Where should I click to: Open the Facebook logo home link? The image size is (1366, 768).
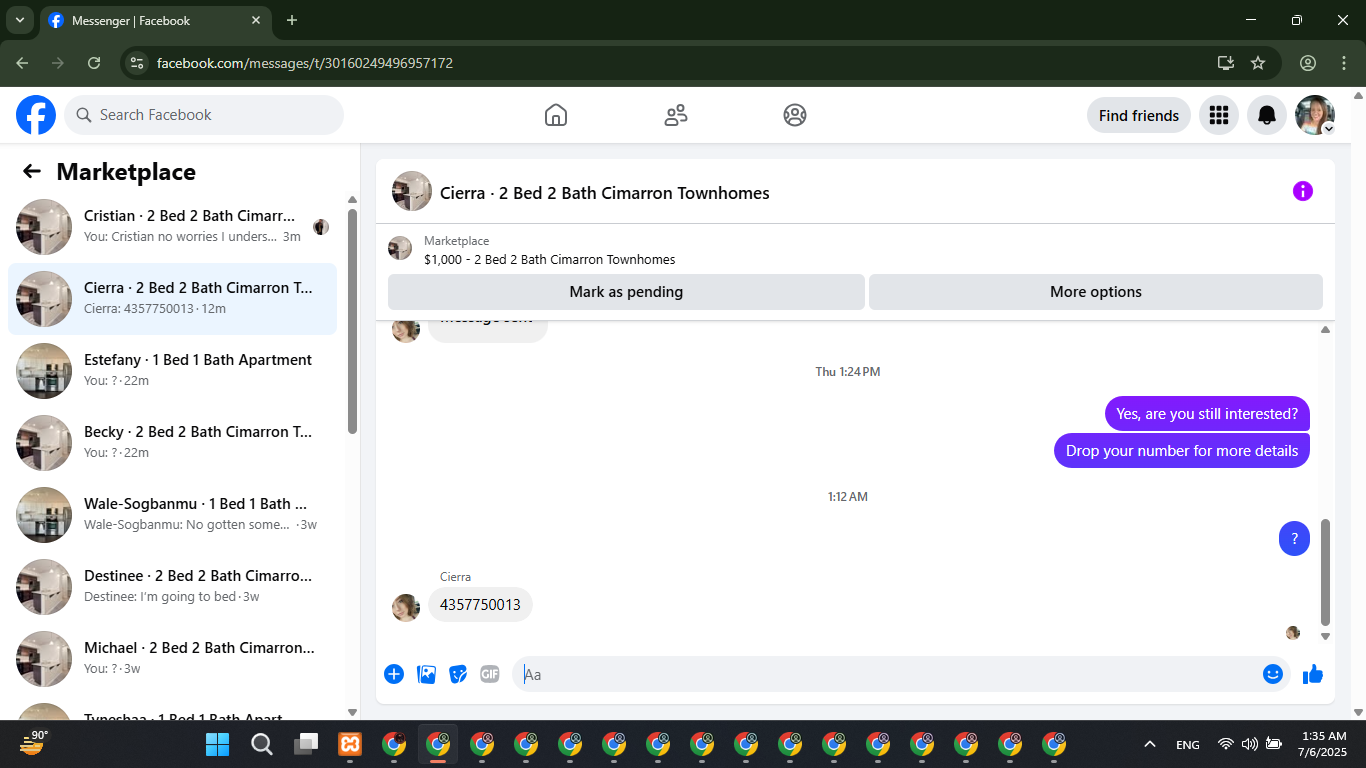point(36,115)
